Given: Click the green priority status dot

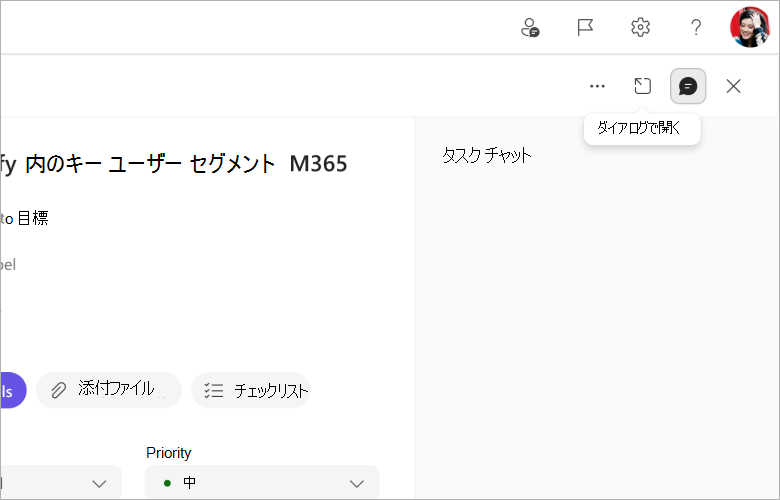Looking at the screenshot, I should click(x=168, y=483).
